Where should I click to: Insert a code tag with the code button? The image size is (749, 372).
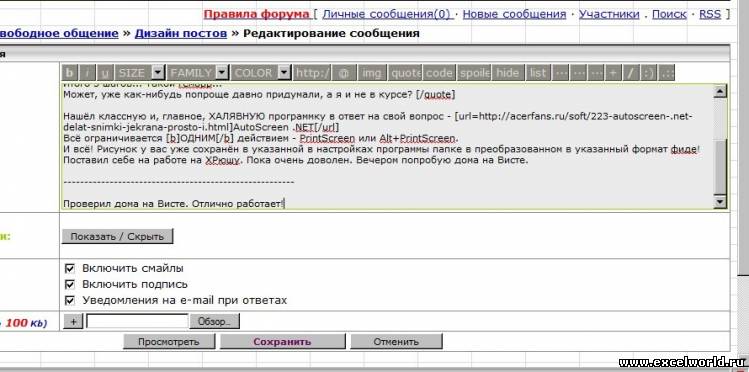(x=439, y=73)
